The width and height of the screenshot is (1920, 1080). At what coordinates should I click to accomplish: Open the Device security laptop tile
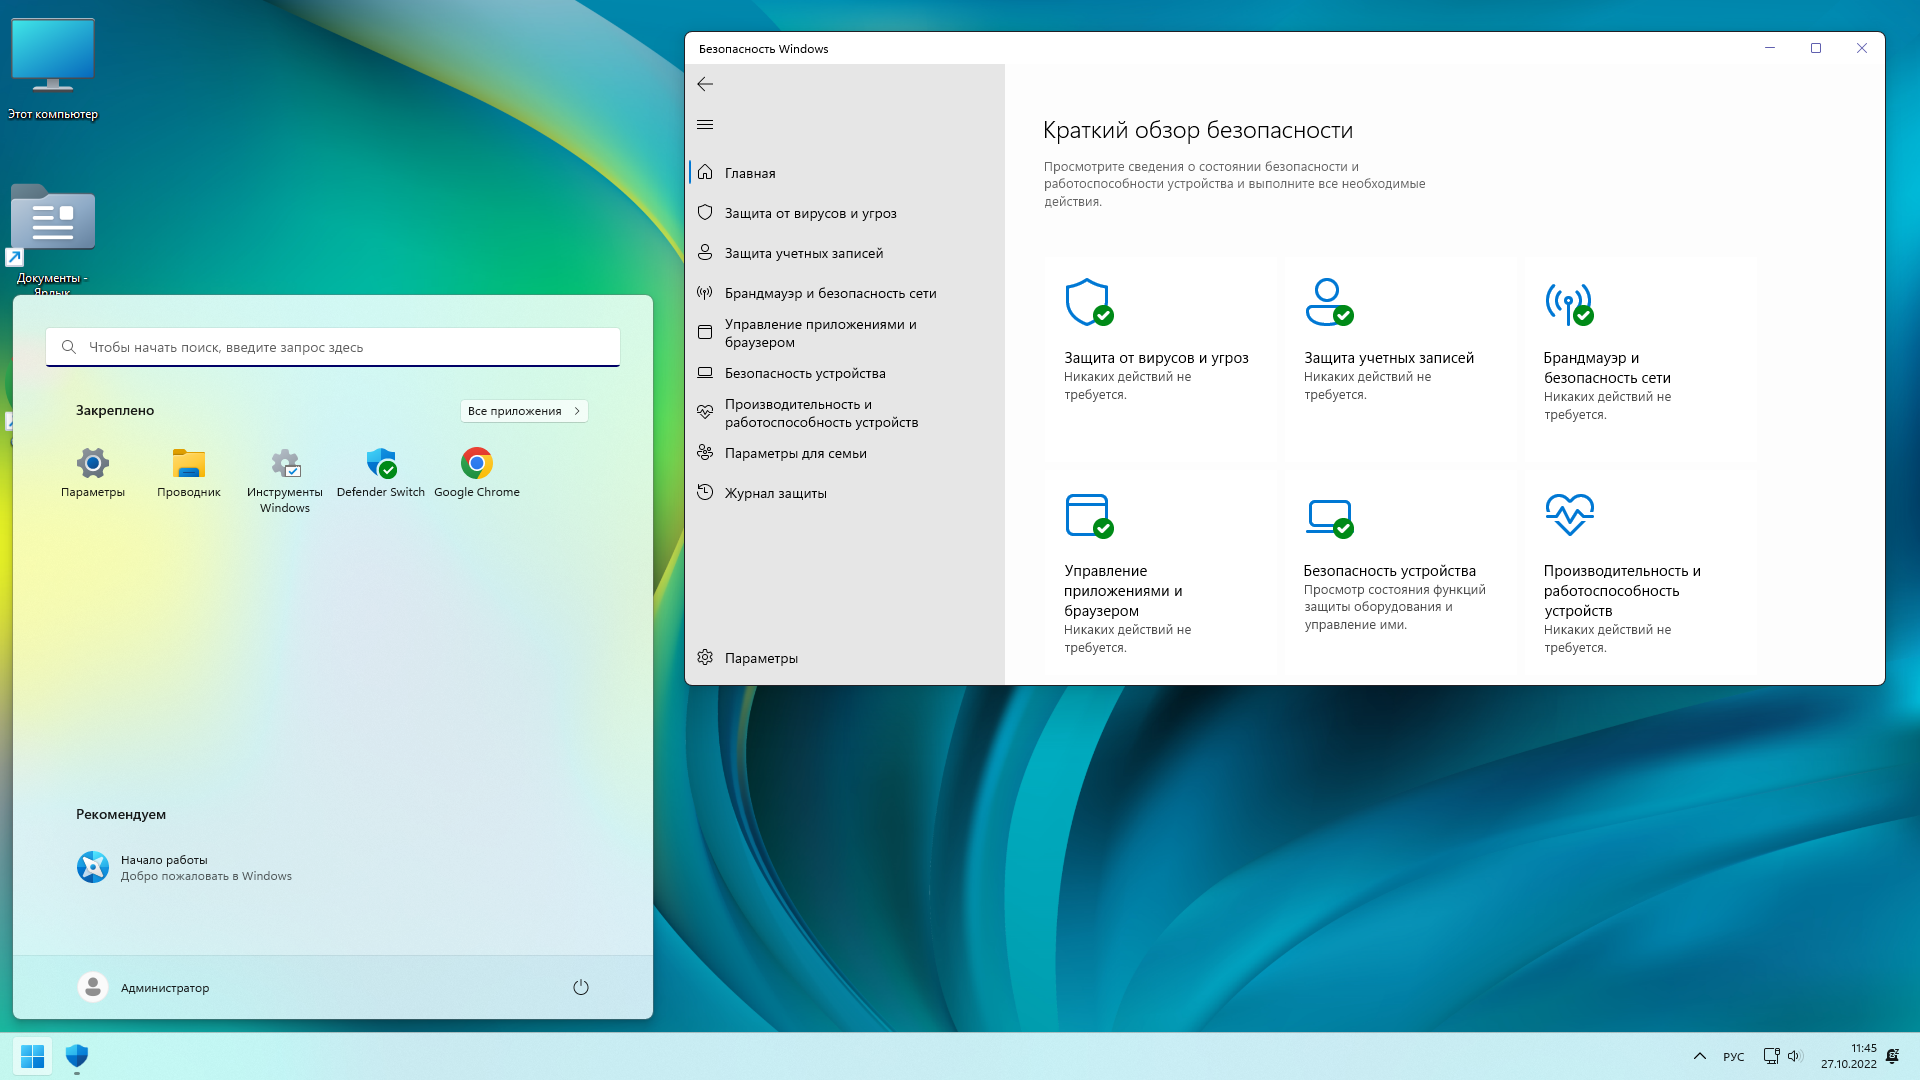[x=1329, y=517]
